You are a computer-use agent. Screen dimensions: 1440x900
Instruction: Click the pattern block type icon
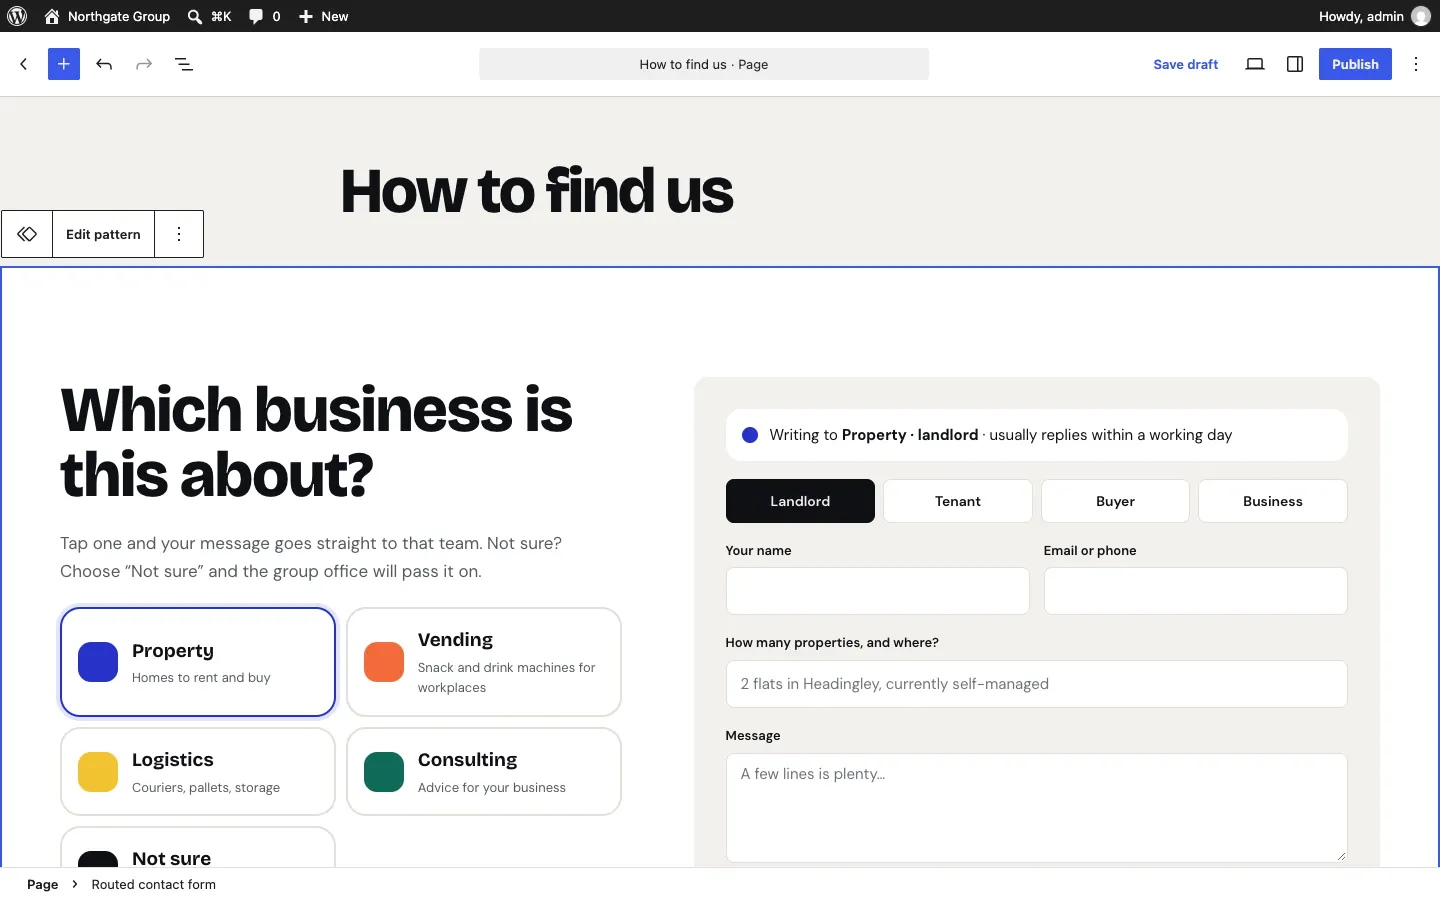click(x=27, y=234)
